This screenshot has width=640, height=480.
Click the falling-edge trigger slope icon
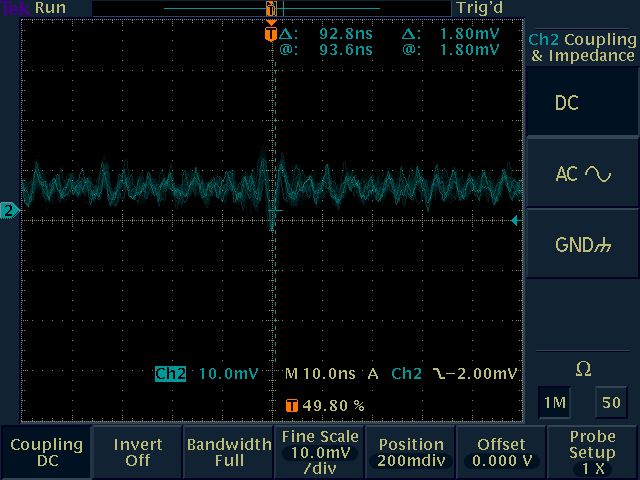[439, 373]
